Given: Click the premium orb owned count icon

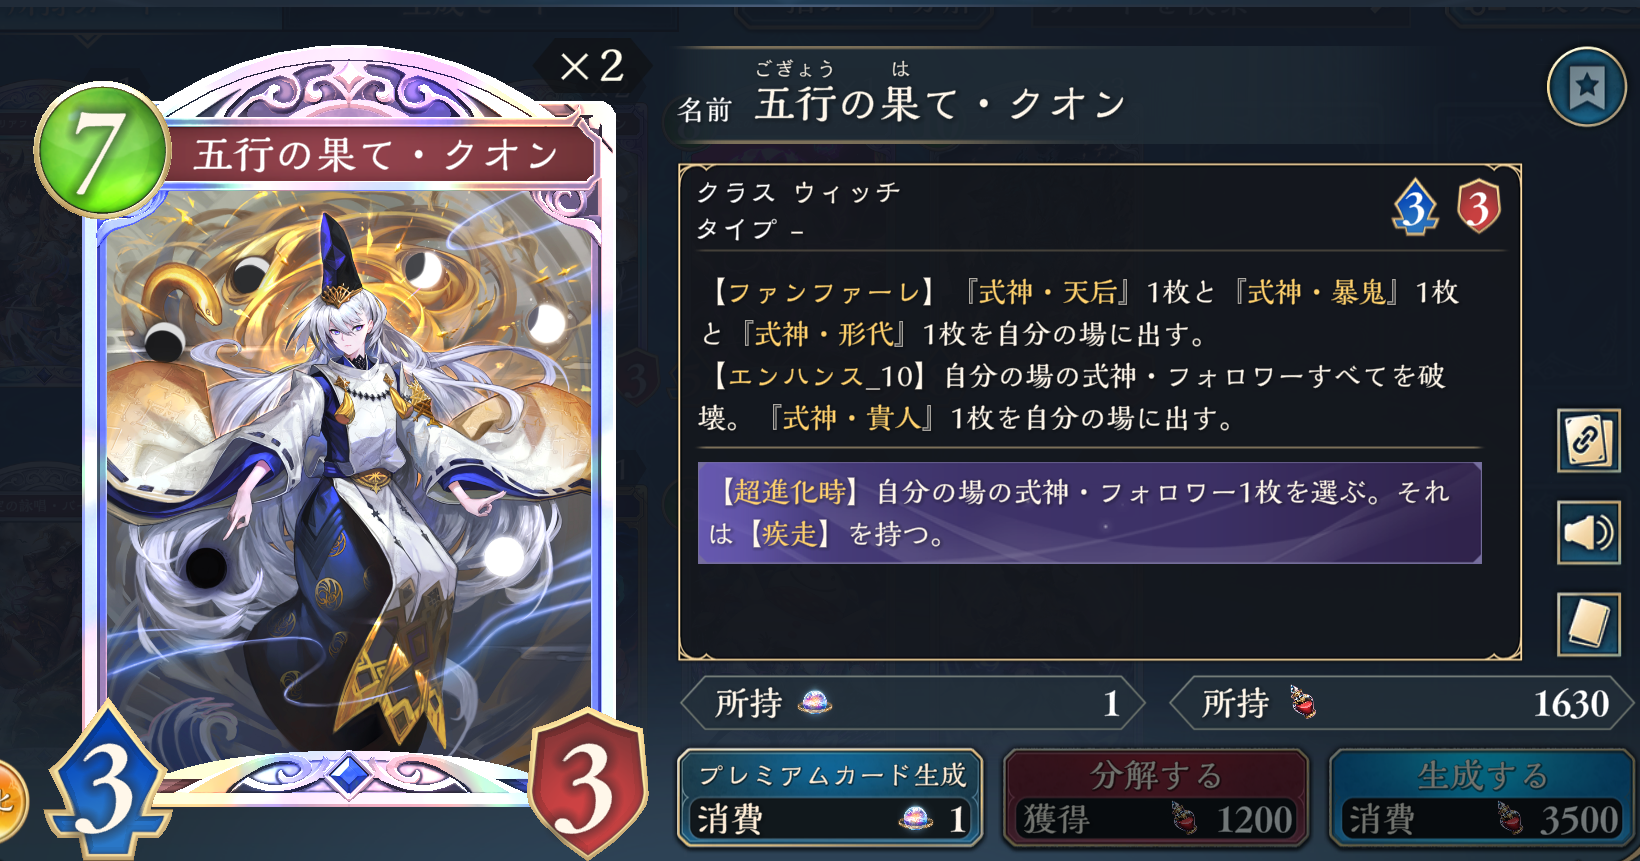Looking at the screenshot, I should (x=815, y=703).
